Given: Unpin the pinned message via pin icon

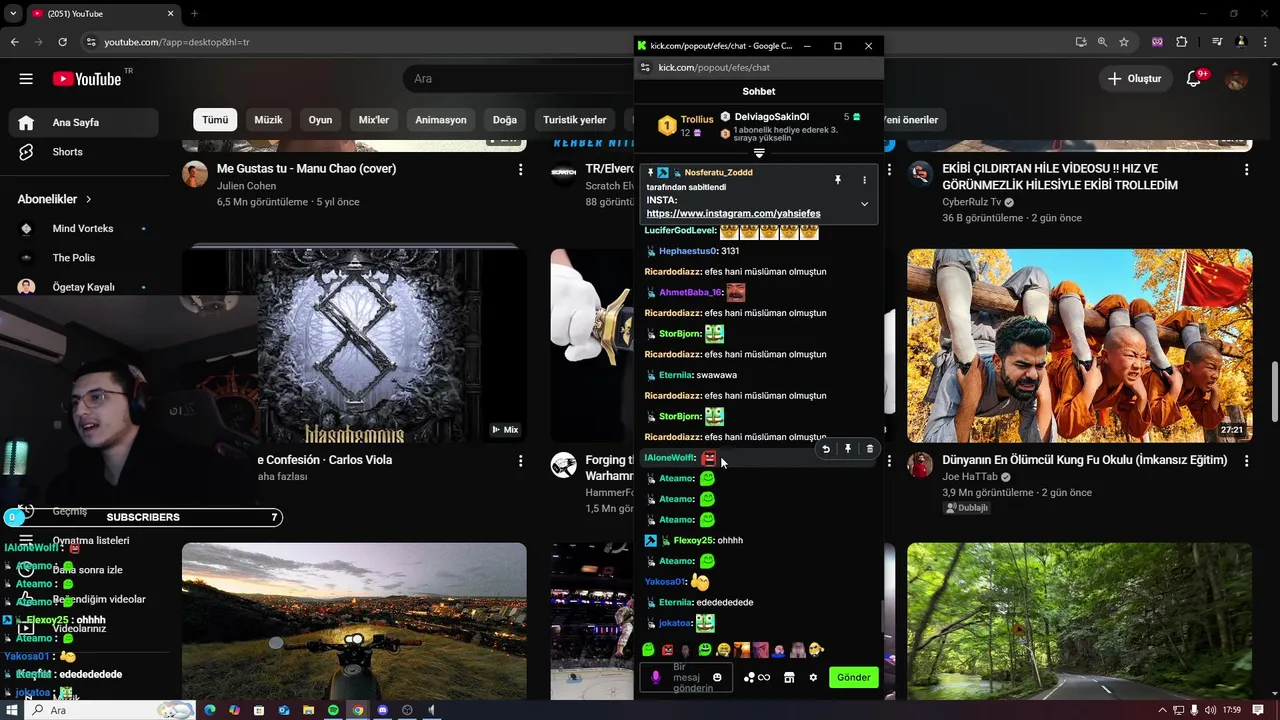Looking at the screenshot, I should (838, 180).
